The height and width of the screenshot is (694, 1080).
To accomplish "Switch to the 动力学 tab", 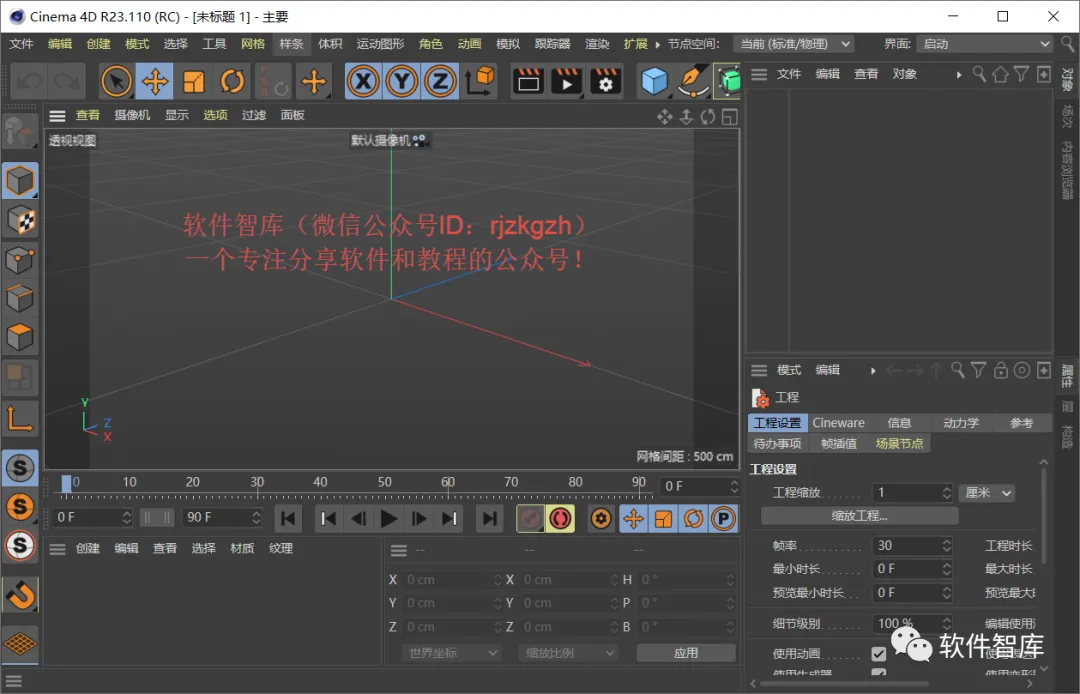I will point(961,423).
